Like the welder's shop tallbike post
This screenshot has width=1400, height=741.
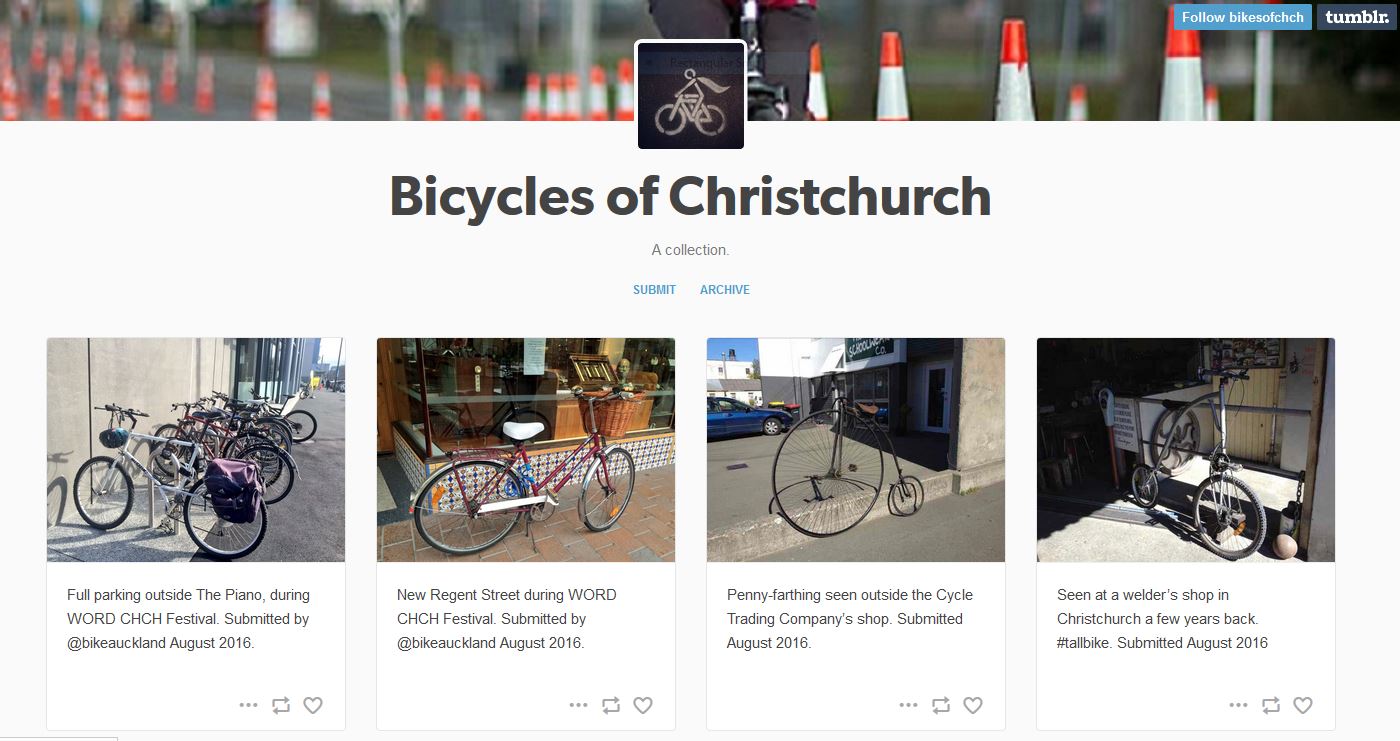tap(1303, 705)
